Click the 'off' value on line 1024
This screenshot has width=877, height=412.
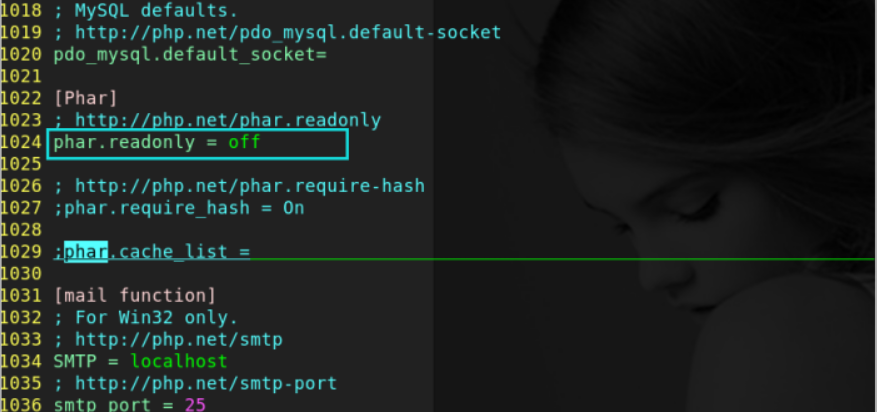point(244,143)
